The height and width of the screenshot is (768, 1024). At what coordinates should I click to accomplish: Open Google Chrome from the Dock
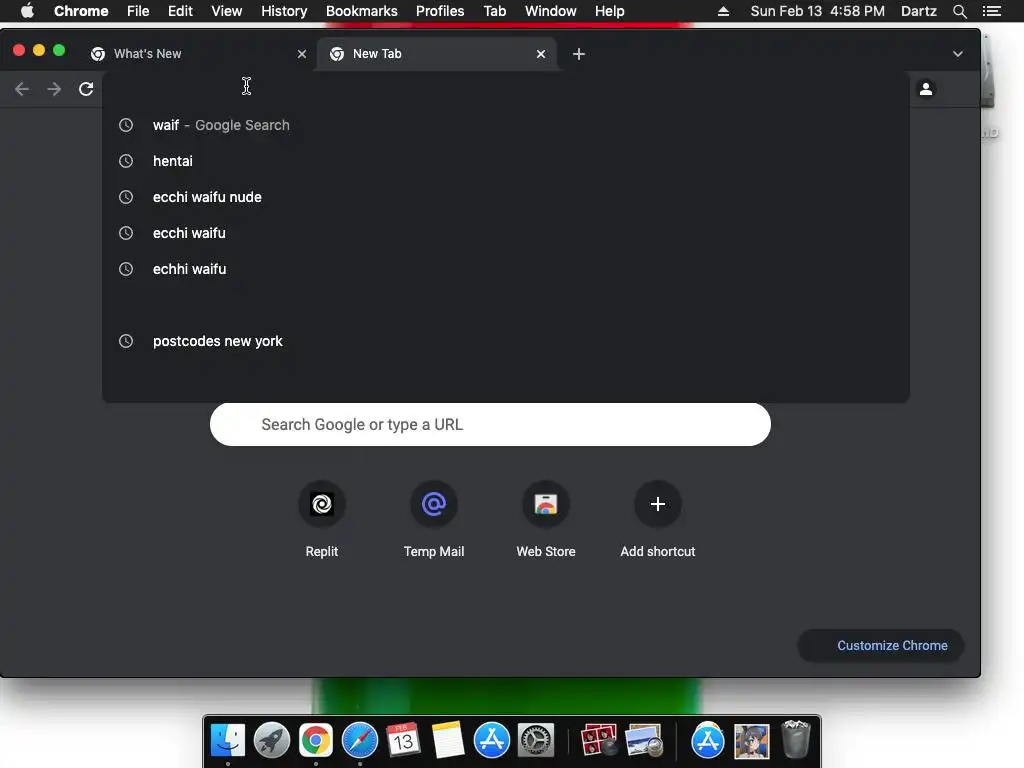coord(315,740)
